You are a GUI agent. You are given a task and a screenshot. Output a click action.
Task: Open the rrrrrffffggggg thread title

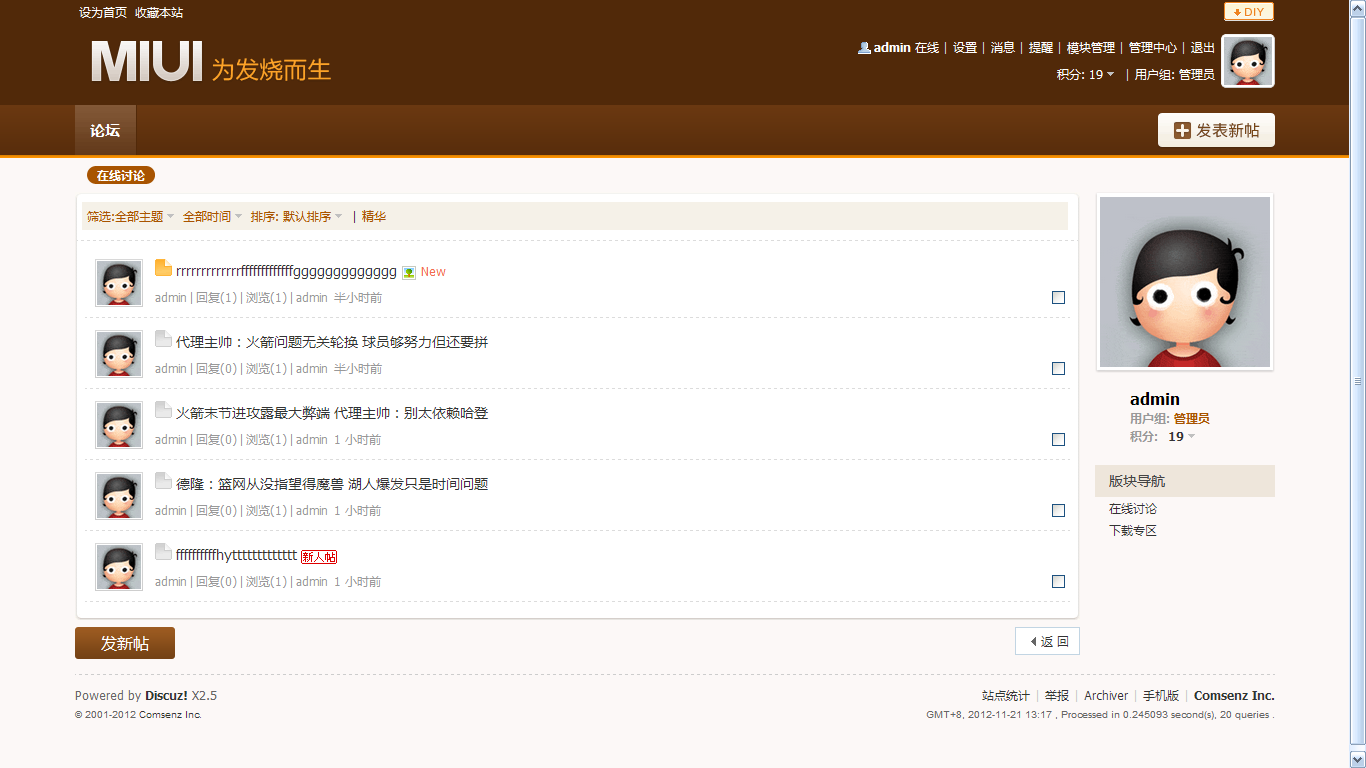[x=286, y=271]
